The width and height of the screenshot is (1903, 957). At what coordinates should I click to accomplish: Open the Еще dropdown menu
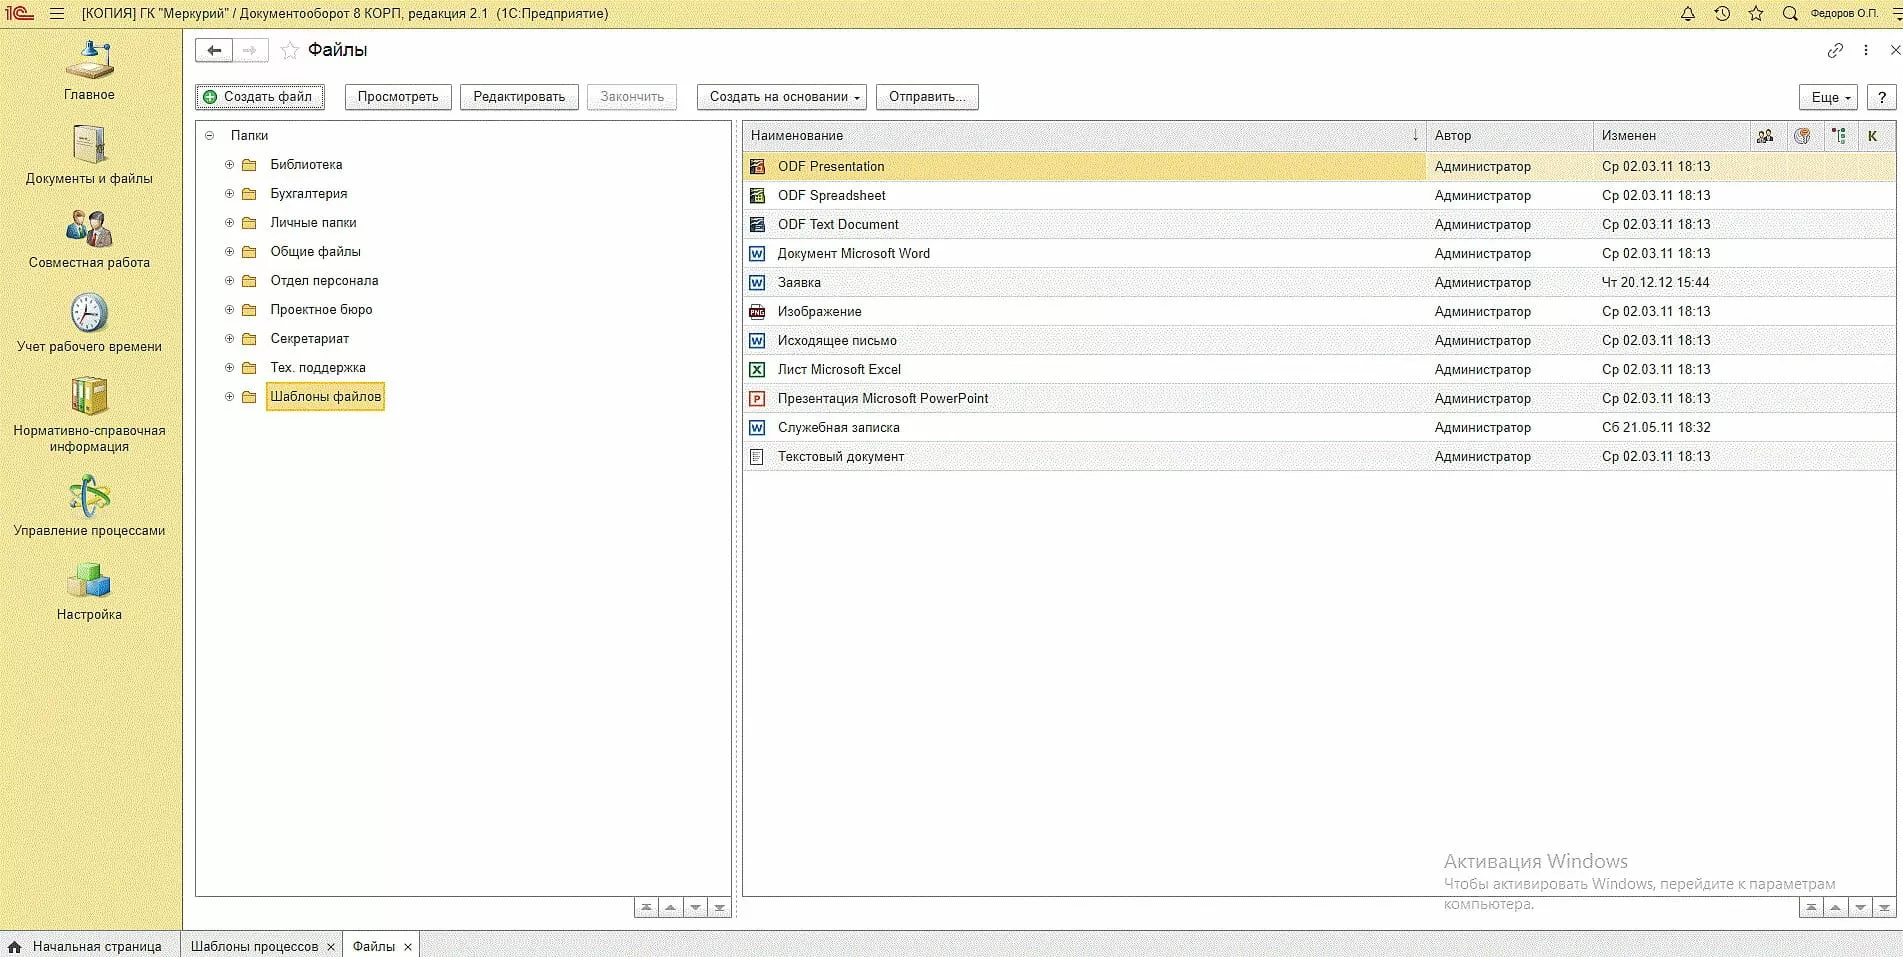pyautogui.click(x=1828, y=97)
